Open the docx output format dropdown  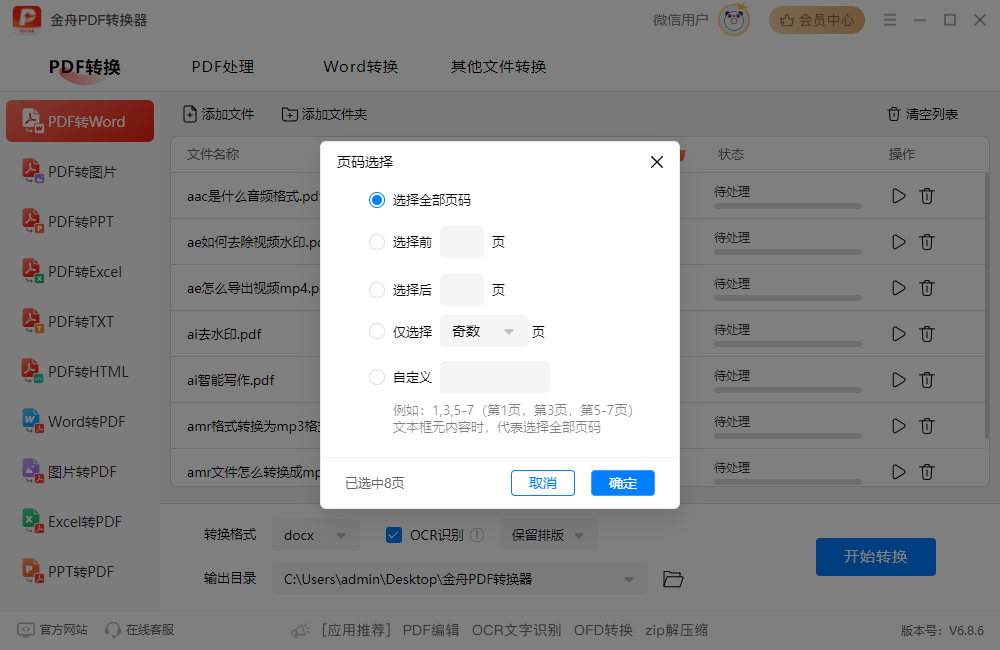click(x=315, y=535)
